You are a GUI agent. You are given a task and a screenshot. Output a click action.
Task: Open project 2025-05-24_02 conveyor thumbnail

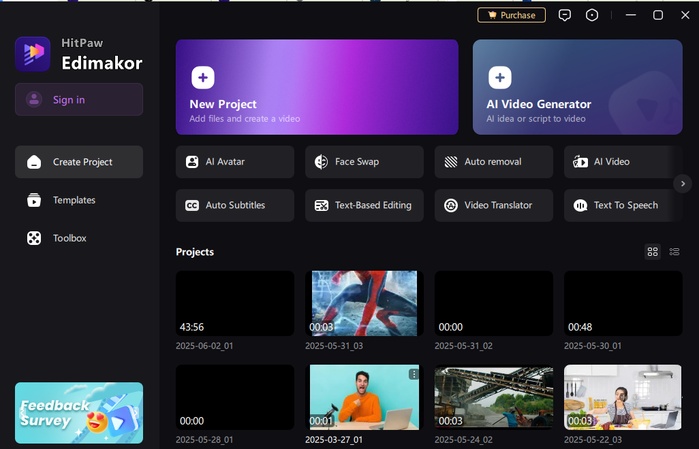click(493, 397)
